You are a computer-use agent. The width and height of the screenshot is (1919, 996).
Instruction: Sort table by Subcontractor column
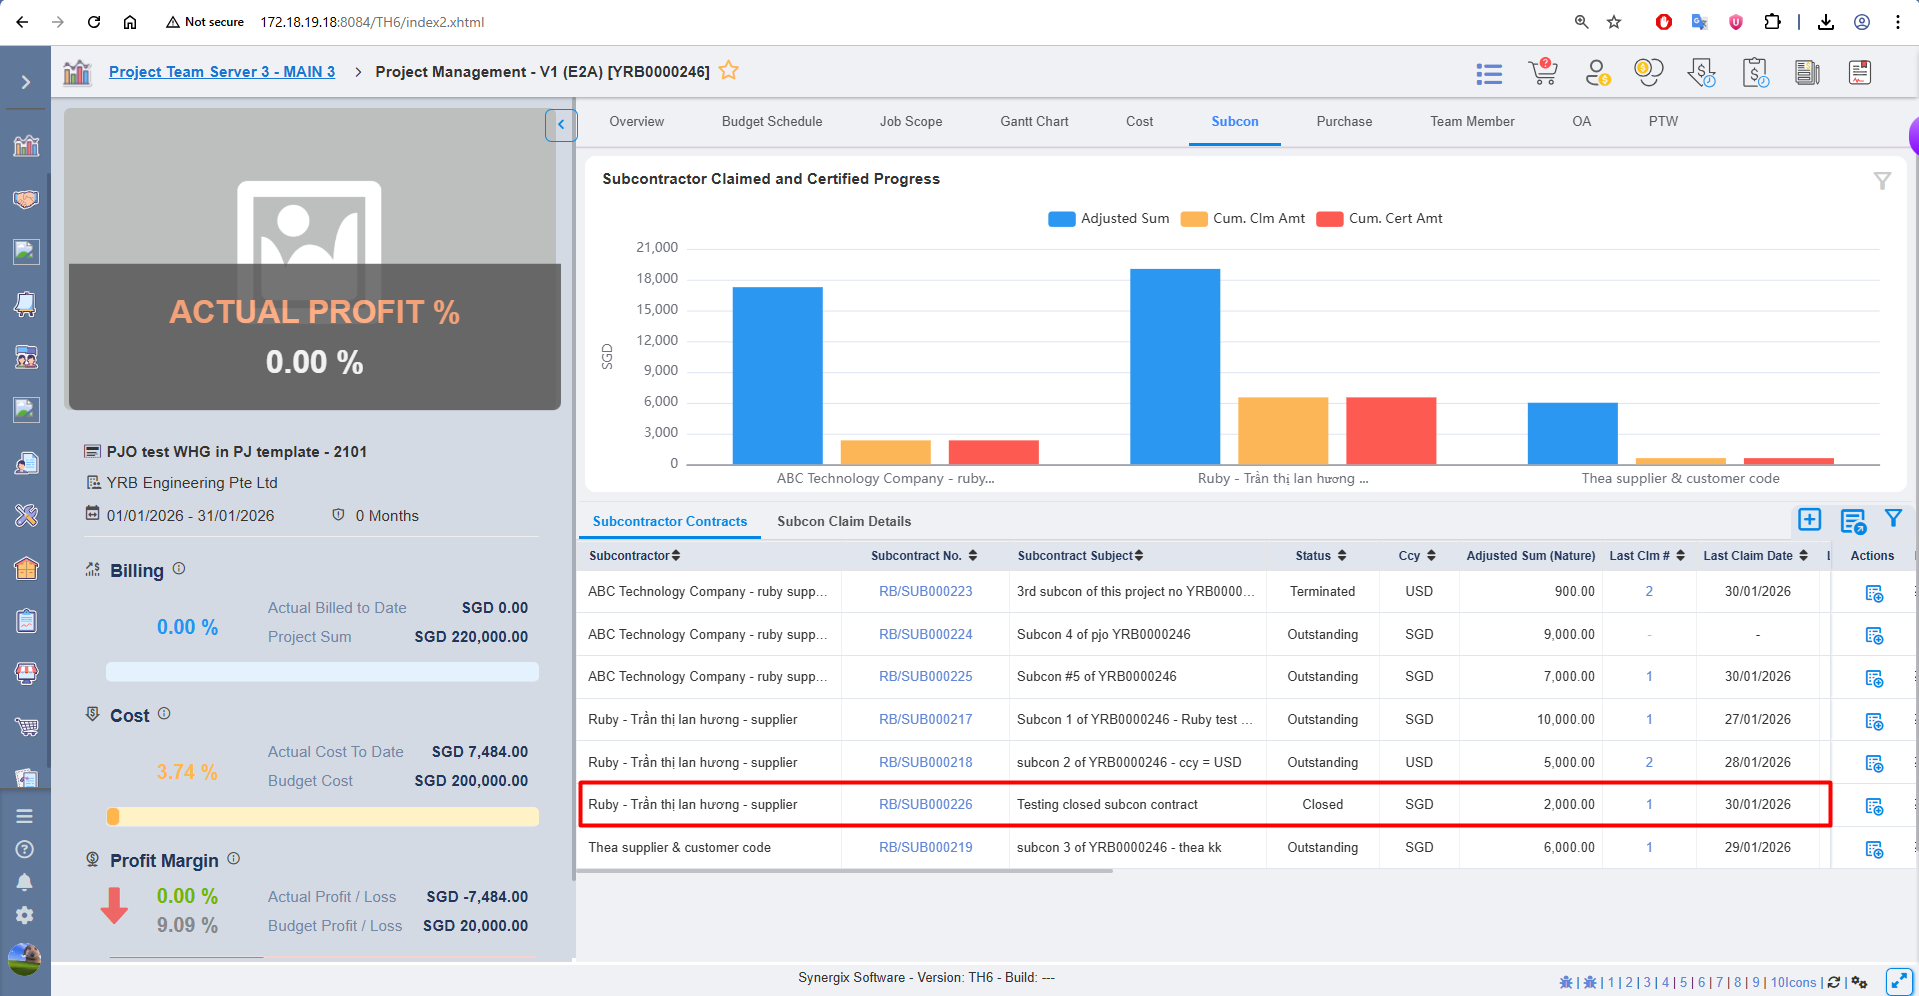coord(634,556)
